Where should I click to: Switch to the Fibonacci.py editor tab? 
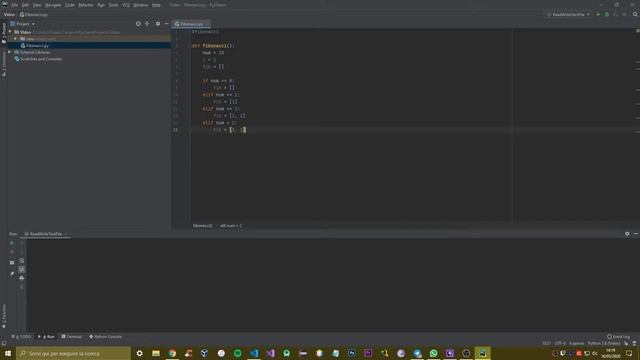click(191, 24)
